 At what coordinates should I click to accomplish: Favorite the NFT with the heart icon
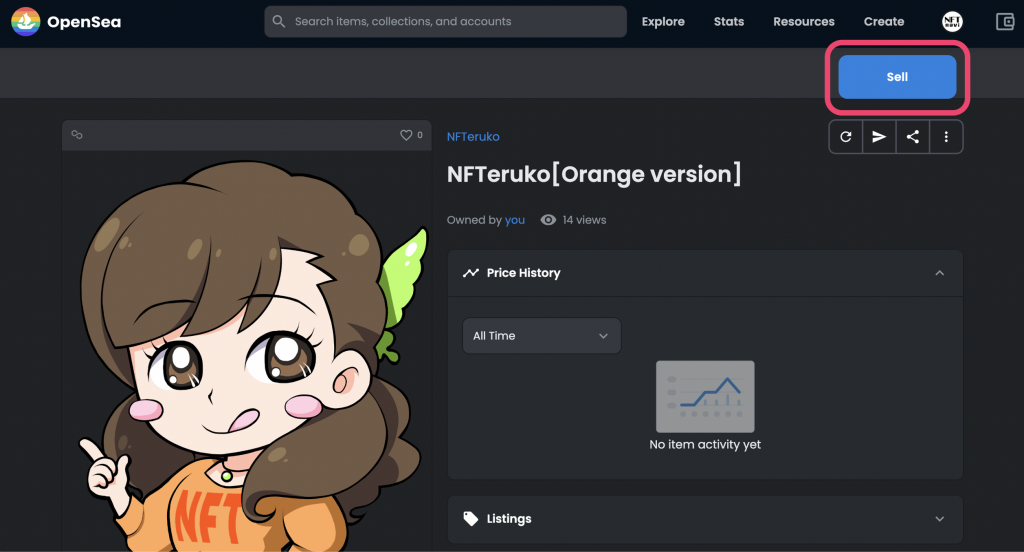[406, 135]
